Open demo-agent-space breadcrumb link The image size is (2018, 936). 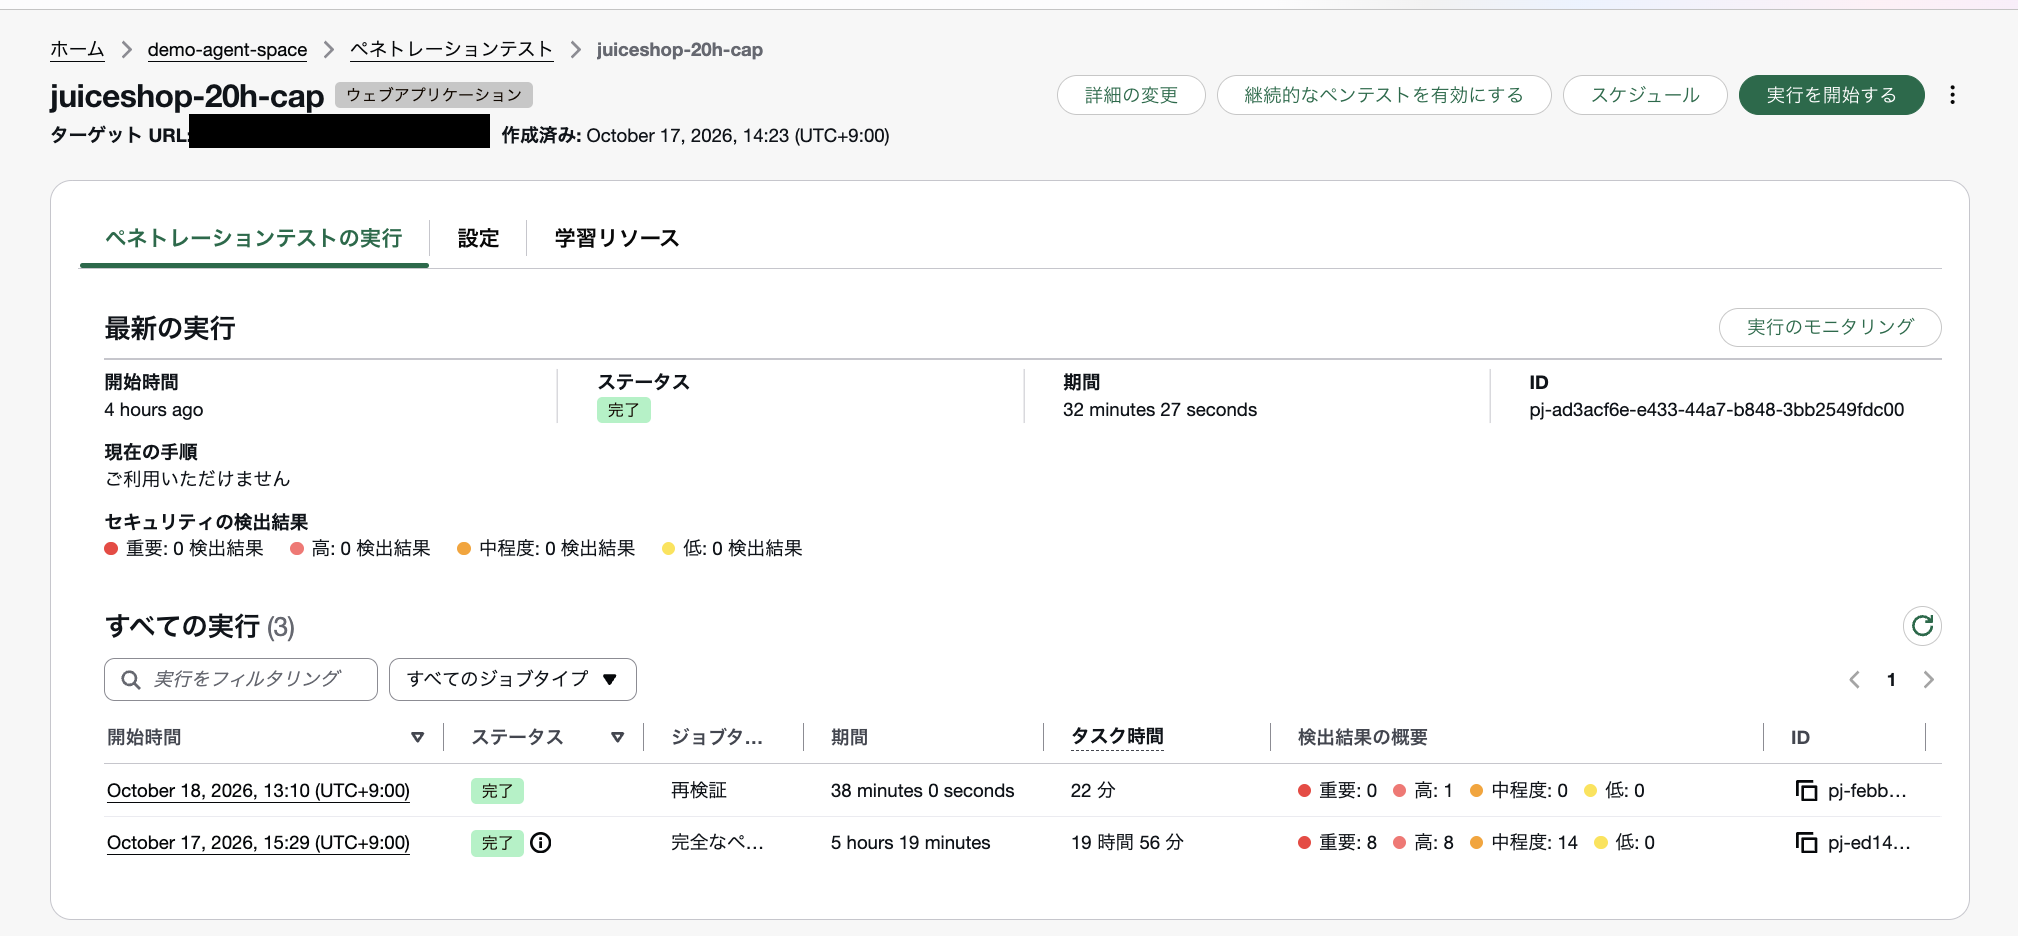[x=227, y=50]
